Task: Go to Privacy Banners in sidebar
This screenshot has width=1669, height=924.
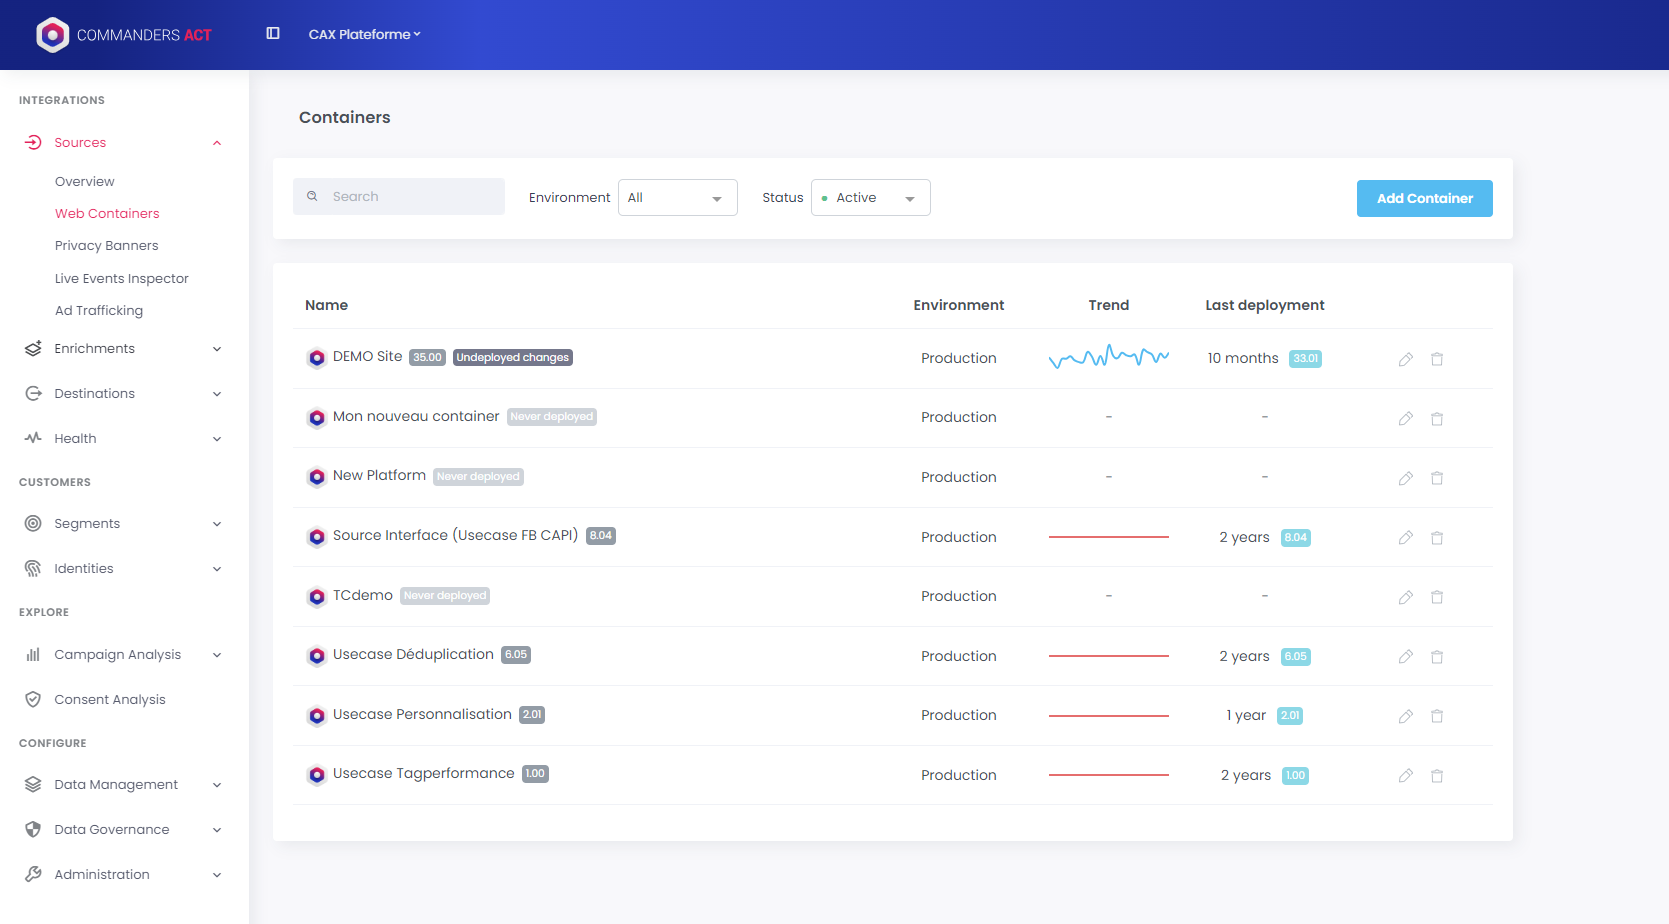Action: (106, 246)
